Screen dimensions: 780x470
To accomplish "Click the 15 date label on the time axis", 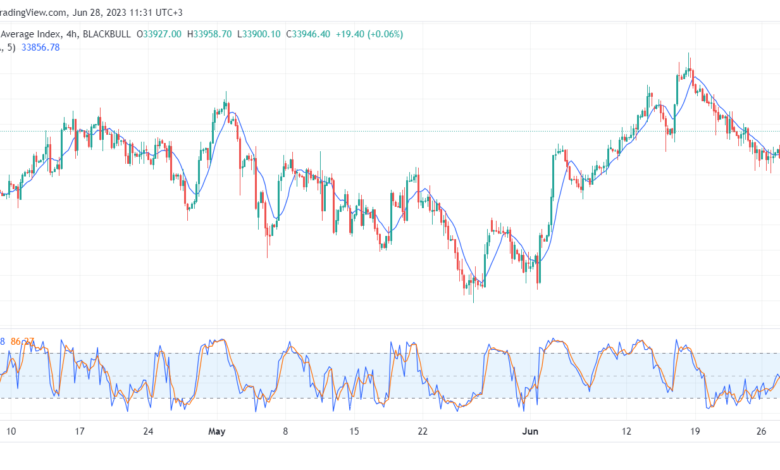I will point(354,431).
